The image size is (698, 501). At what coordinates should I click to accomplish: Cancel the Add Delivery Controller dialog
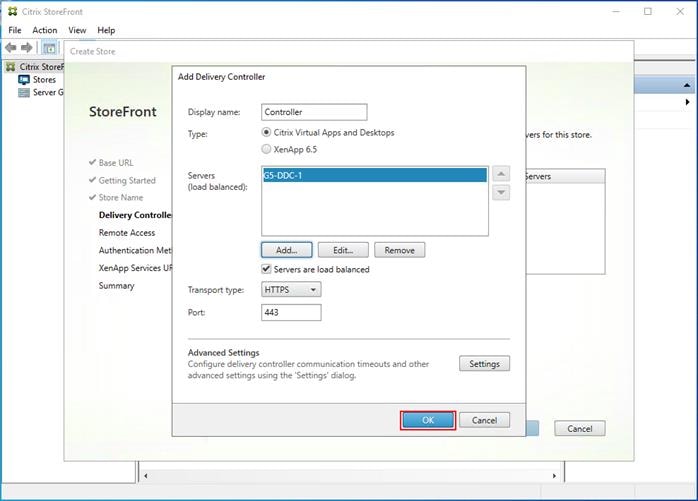point(484,420)
